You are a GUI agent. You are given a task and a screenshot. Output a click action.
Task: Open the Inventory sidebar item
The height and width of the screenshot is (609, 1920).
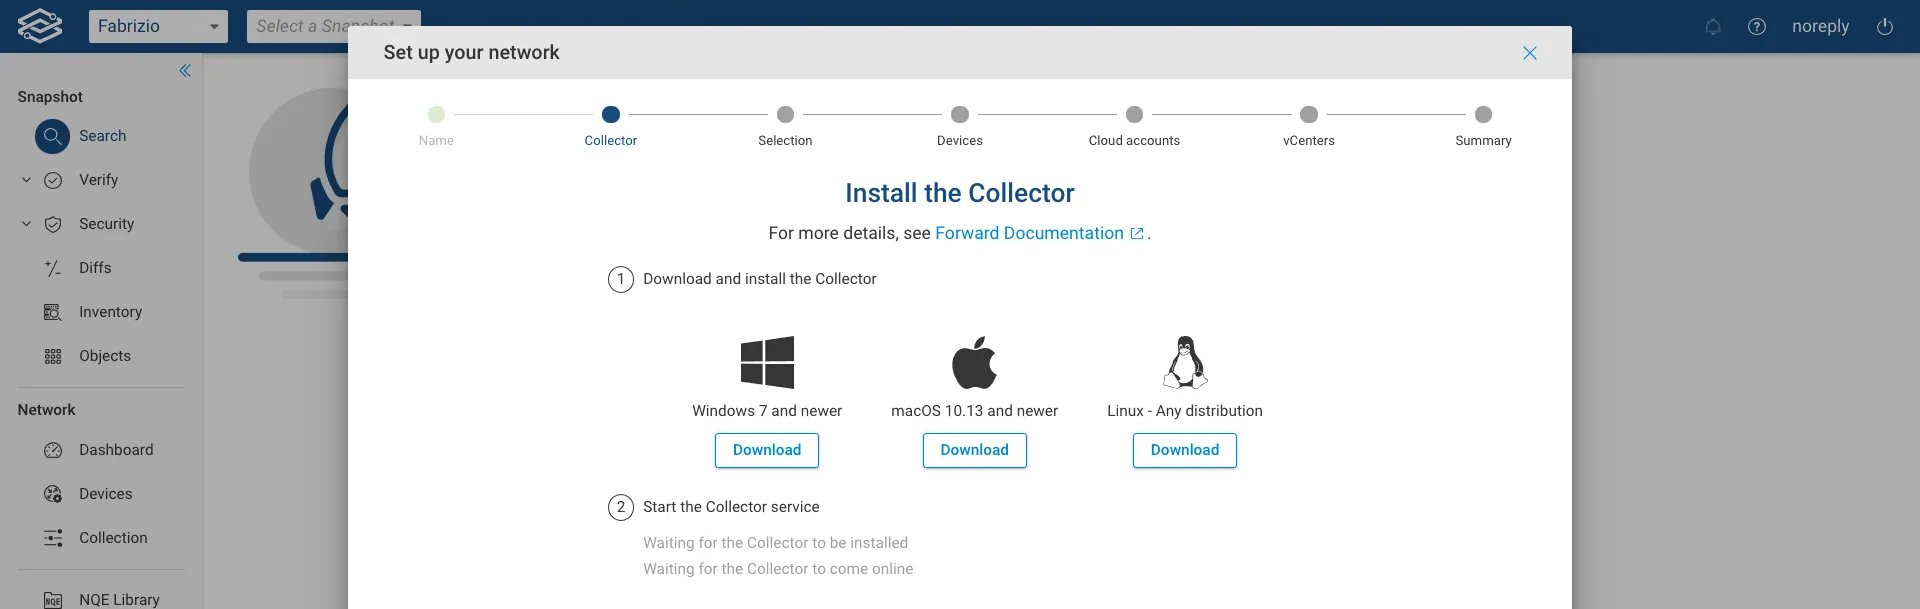click(x=110, y=312)
